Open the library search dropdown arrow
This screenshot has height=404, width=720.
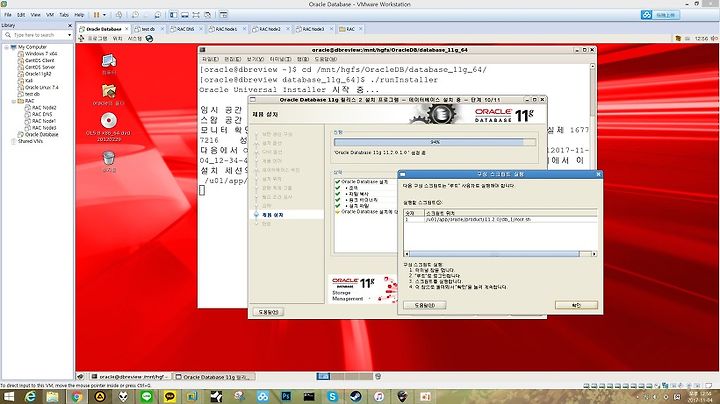pyautogui.click(x=69, y=35)
